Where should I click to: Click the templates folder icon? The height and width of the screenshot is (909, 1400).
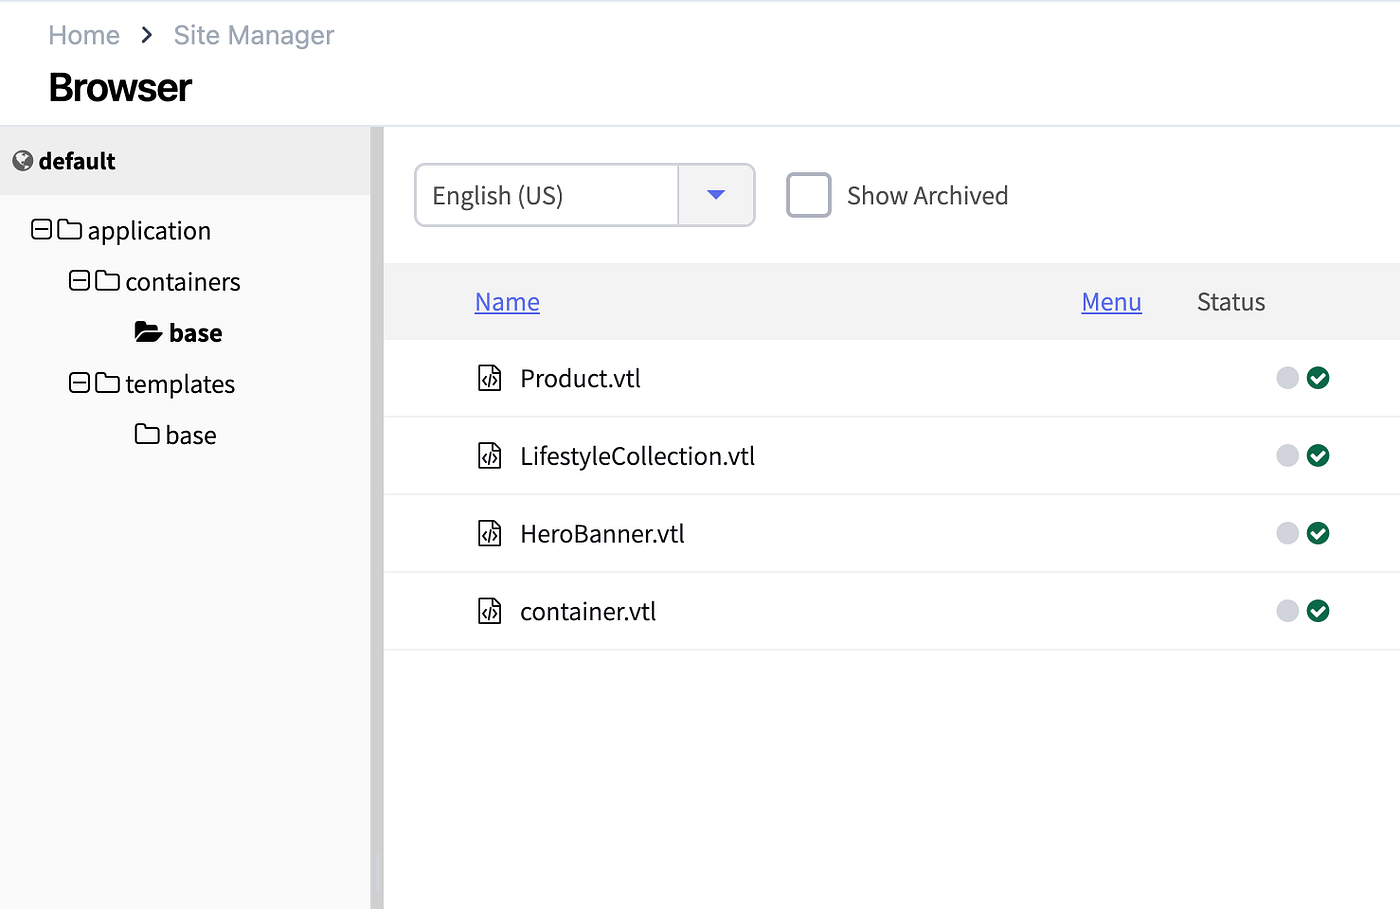[x=108, y=383]
